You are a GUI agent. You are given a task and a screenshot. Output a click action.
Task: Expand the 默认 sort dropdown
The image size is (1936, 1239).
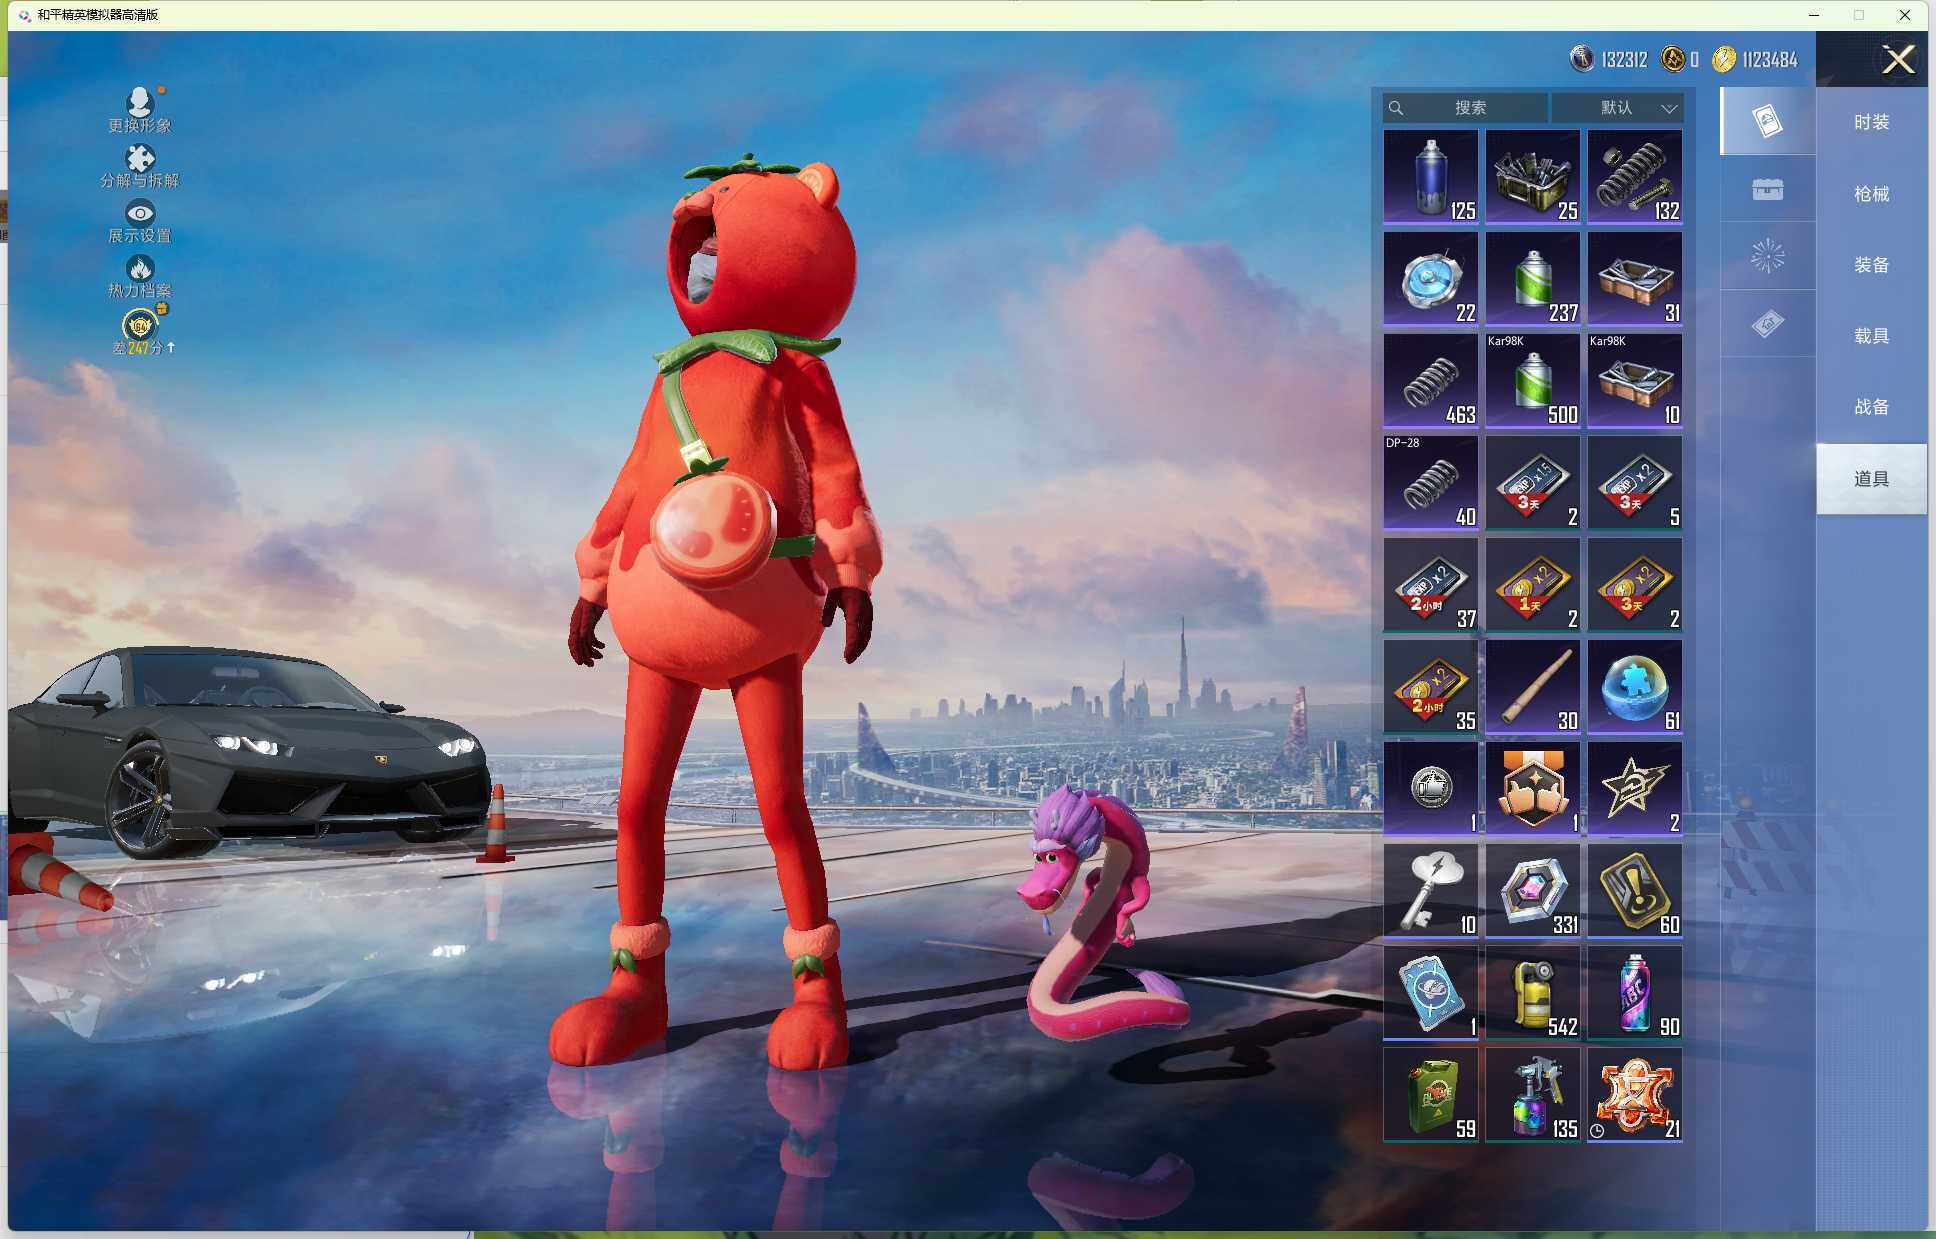(x=1616, y=108)
